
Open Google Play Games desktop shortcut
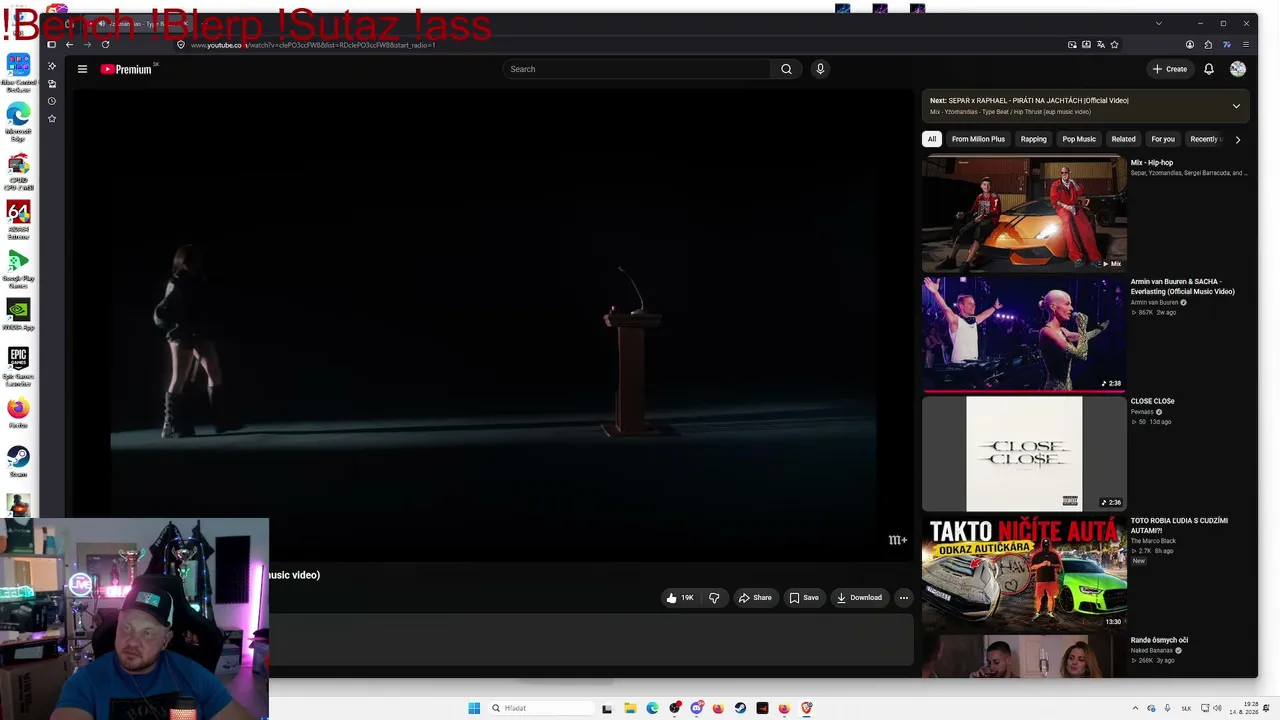coord(18,268)
